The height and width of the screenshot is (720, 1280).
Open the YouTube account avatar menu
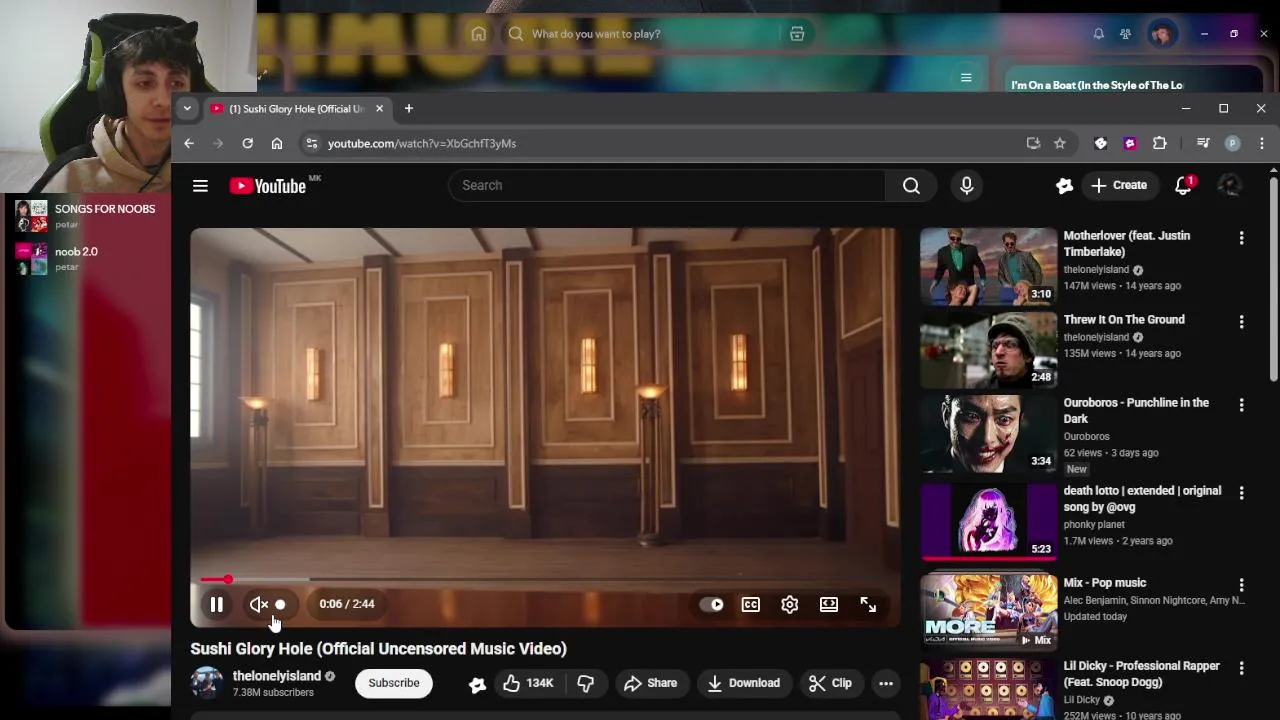point(1230,185)
